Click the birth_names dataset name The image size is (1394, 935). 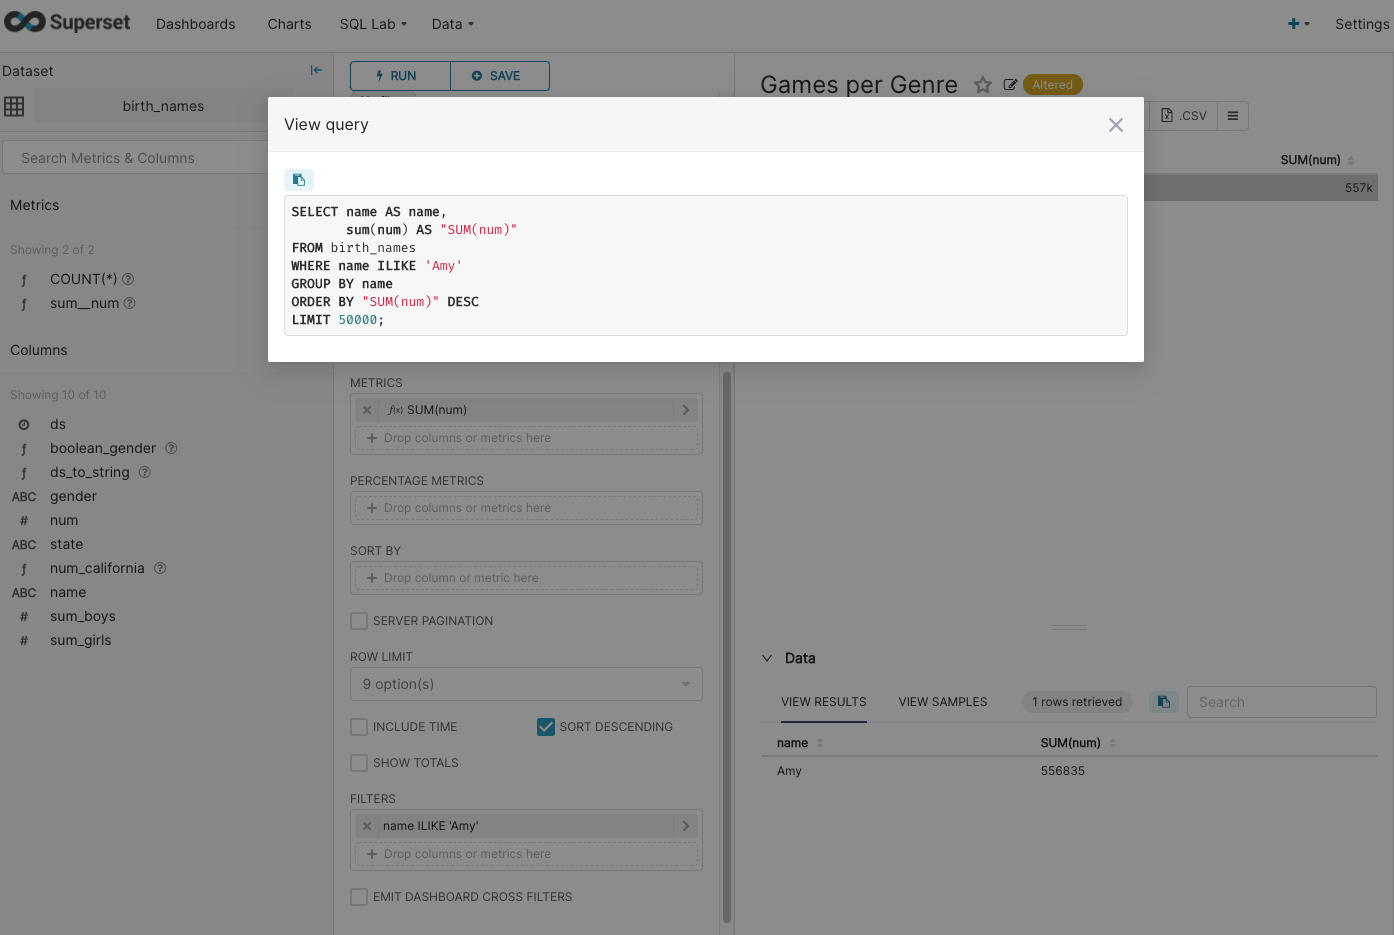(x=163, y=106)
